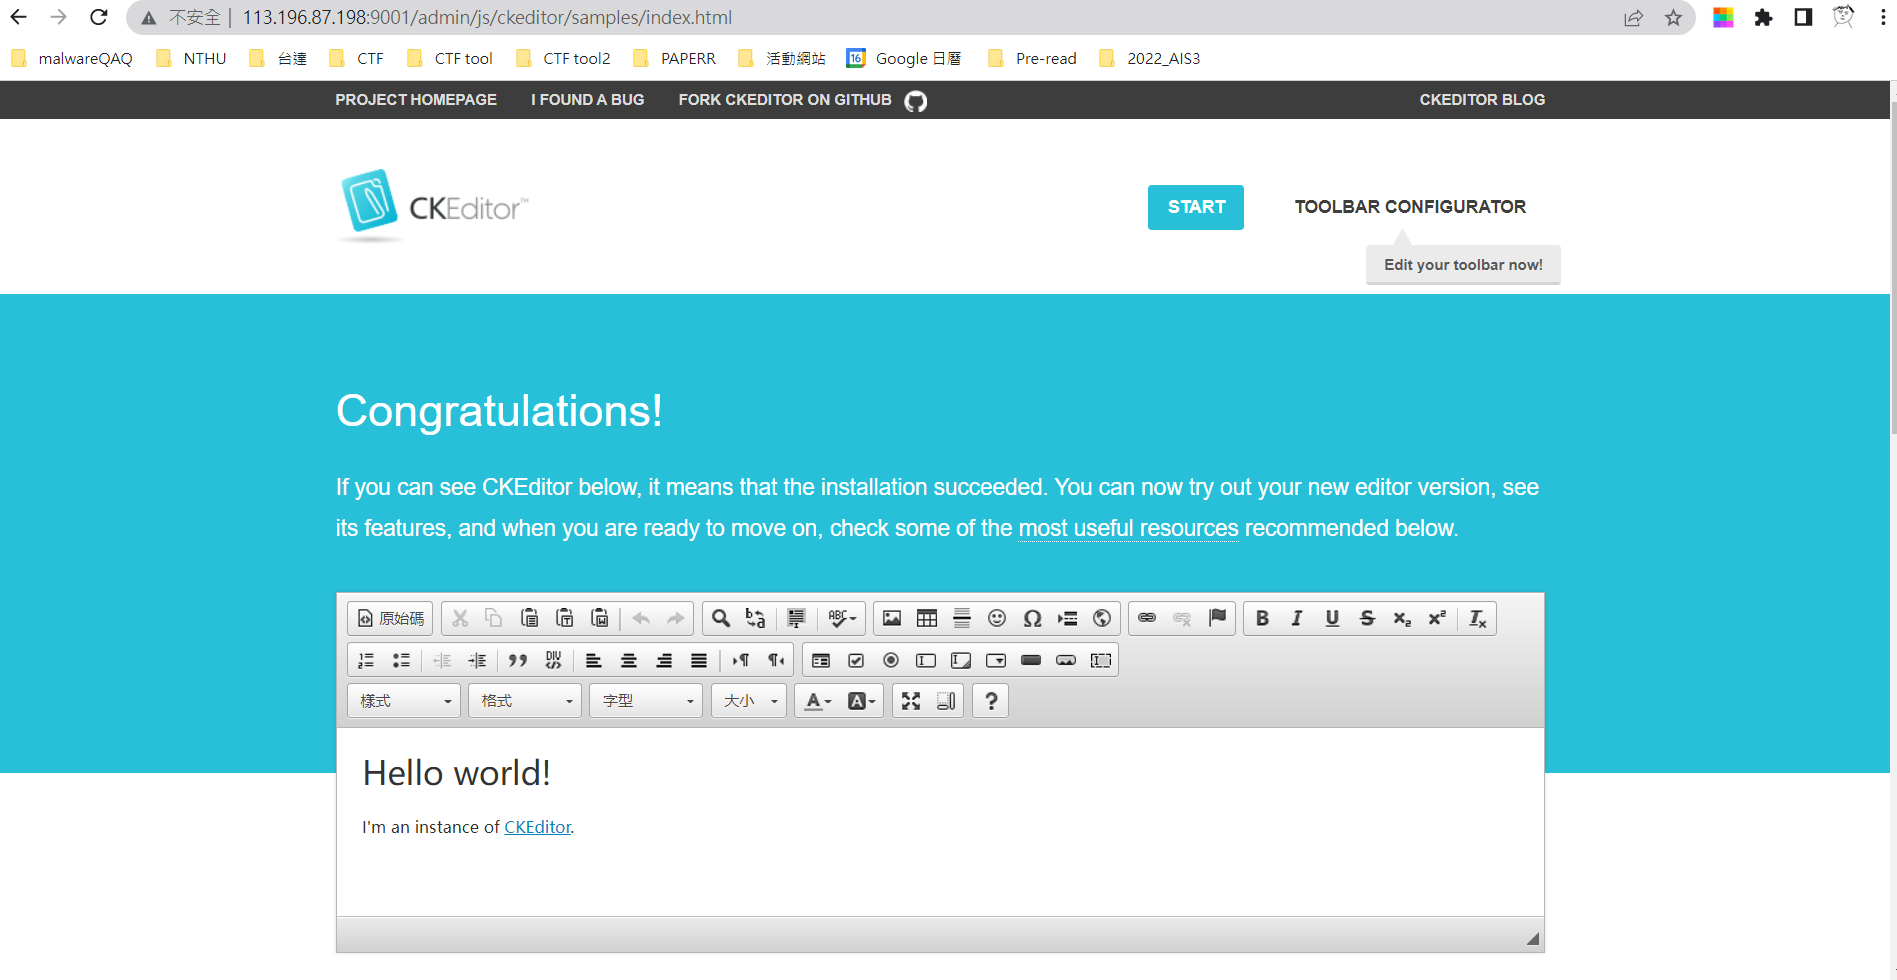Open the Format (格式) dropdown
This screenshot has width=1897, height=980.
click(525, 701)
